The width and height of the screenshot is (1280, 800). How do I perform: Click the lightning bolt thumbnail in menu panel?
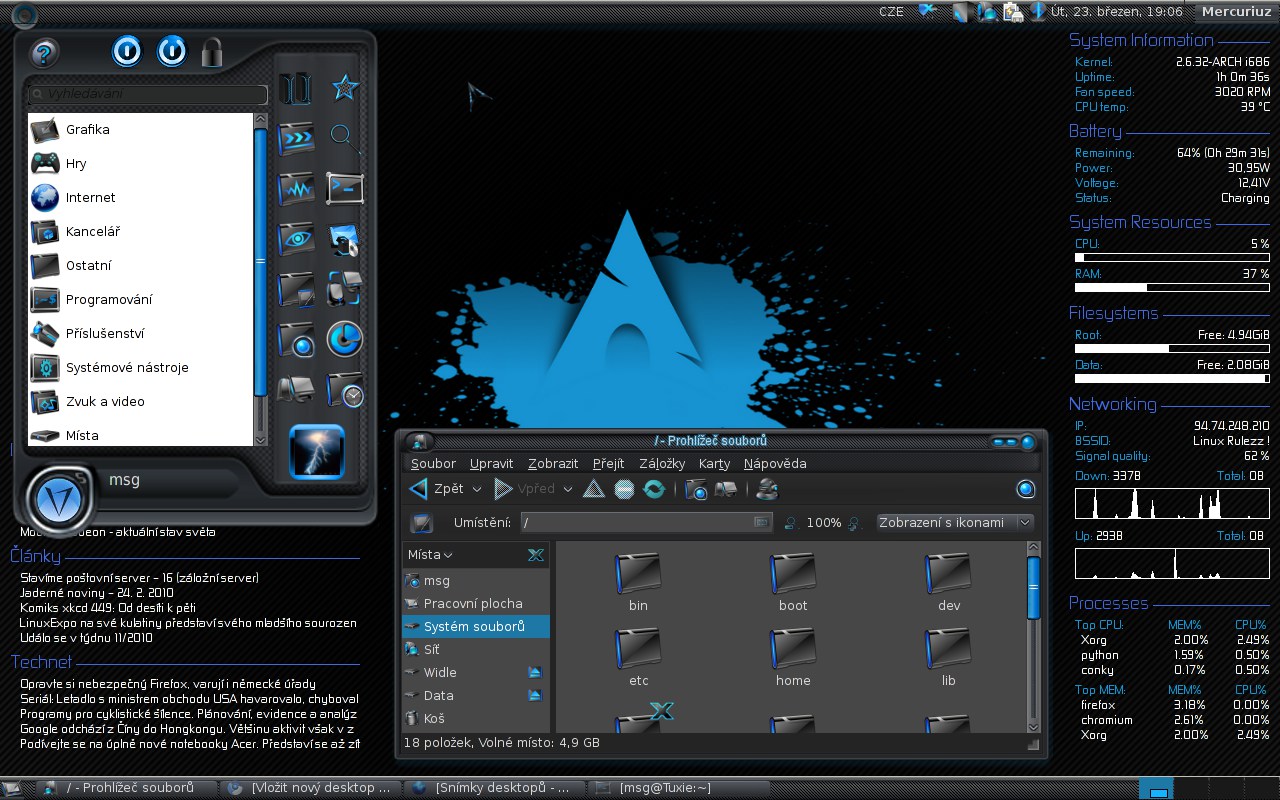click(317, 451)
